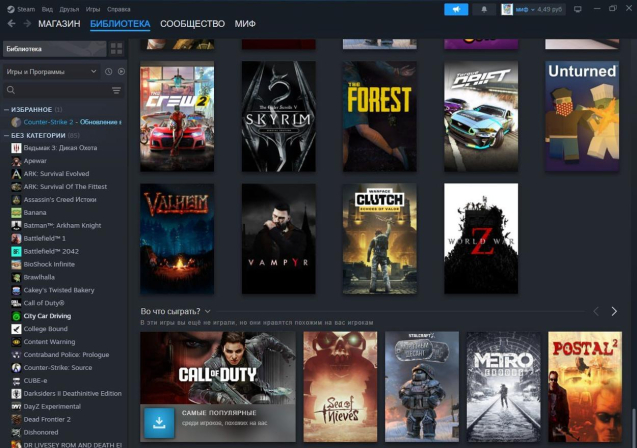Viewport: 637px width, 448px height.
Task: Open the account menu with wallet balance
Action: [x=531, y=9]
